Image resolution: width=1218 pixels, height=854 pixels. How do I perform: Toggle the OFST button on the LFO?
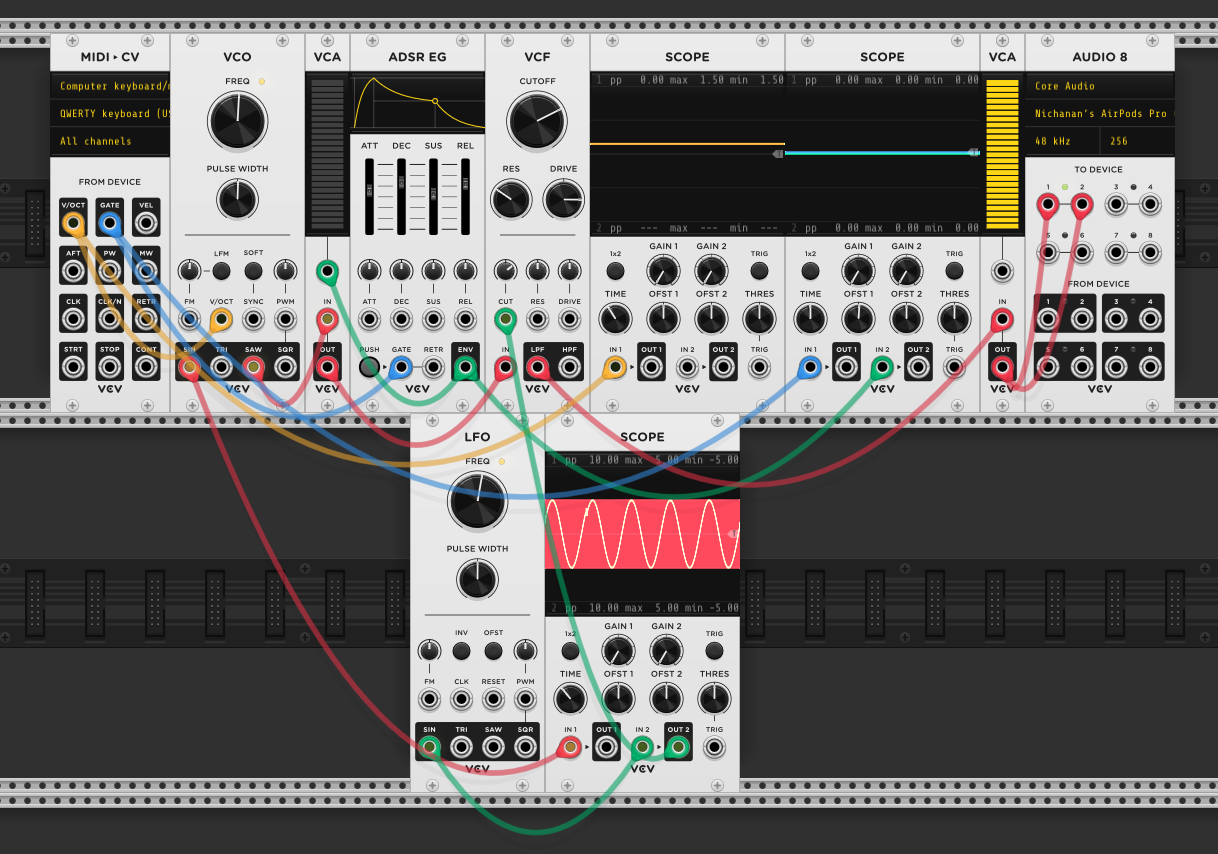(494, 650)
